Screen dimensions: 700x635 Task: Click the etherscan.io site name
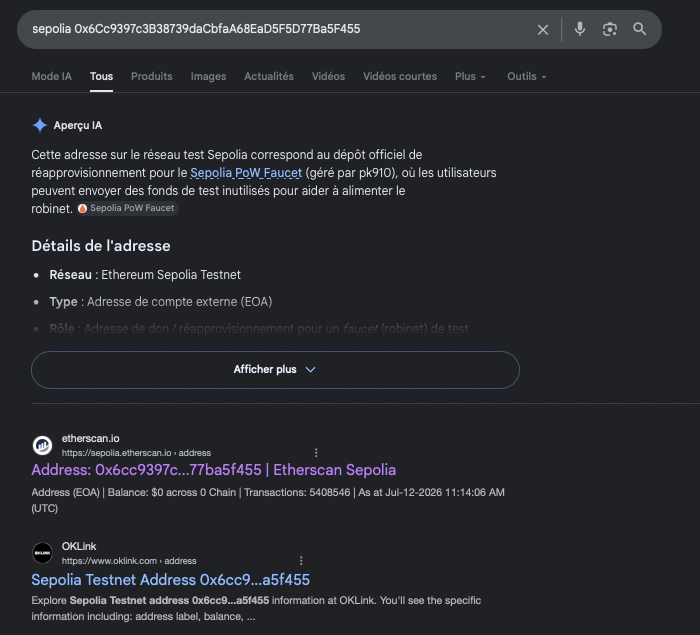point(91,439)
